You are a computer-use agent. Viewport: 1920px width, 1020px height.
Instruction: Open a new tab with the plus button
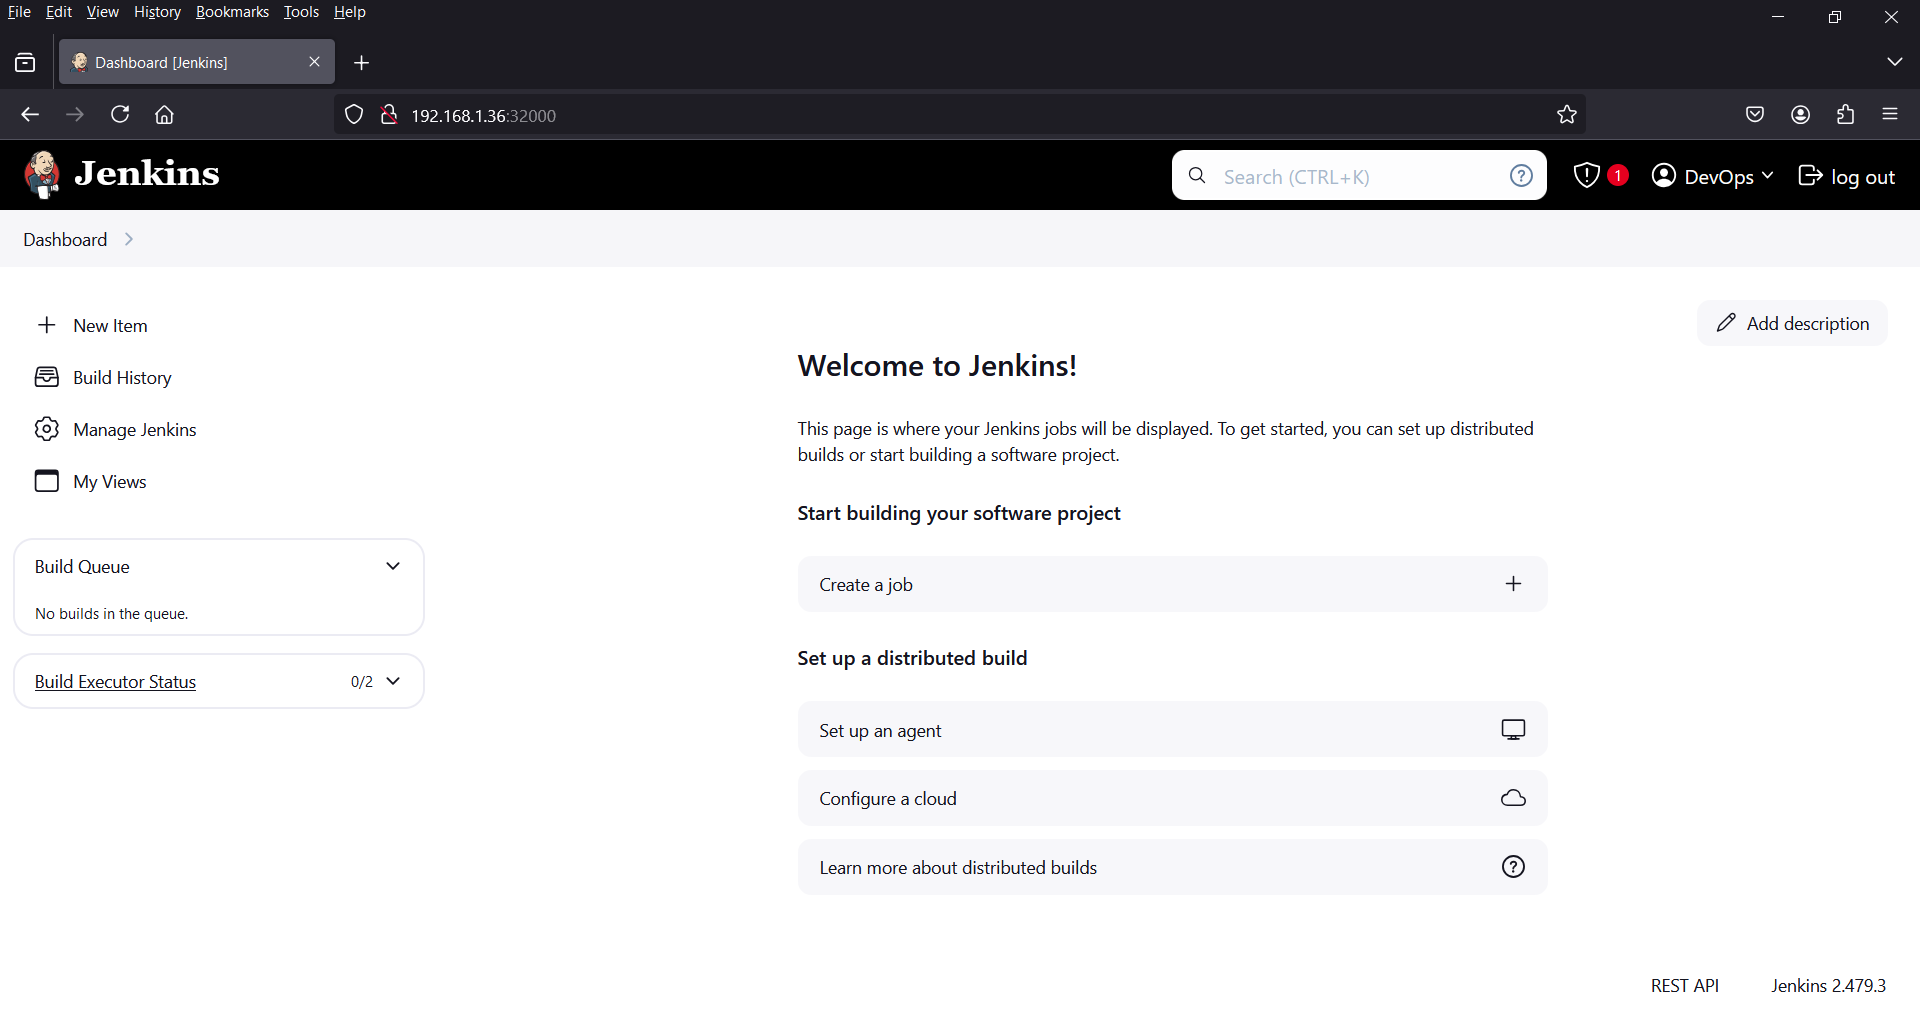tap(362, 63)
